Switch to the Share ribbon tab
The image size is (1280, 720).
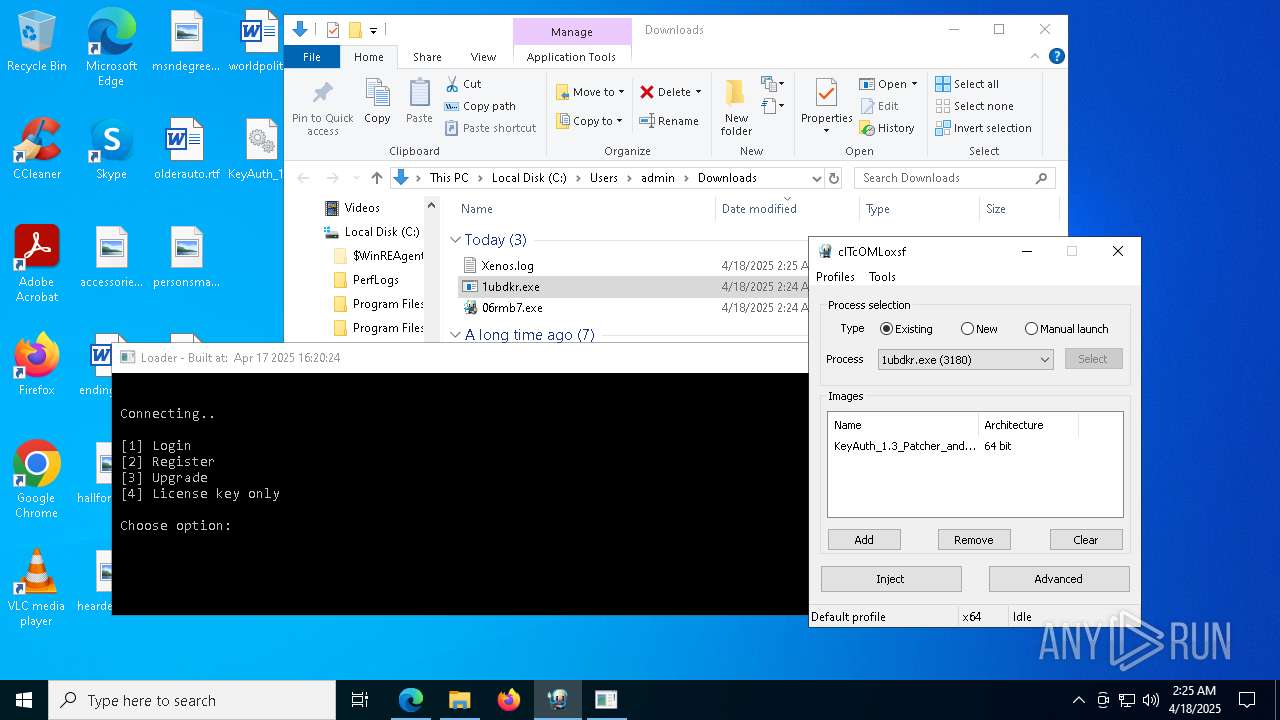tap(427, 57)
